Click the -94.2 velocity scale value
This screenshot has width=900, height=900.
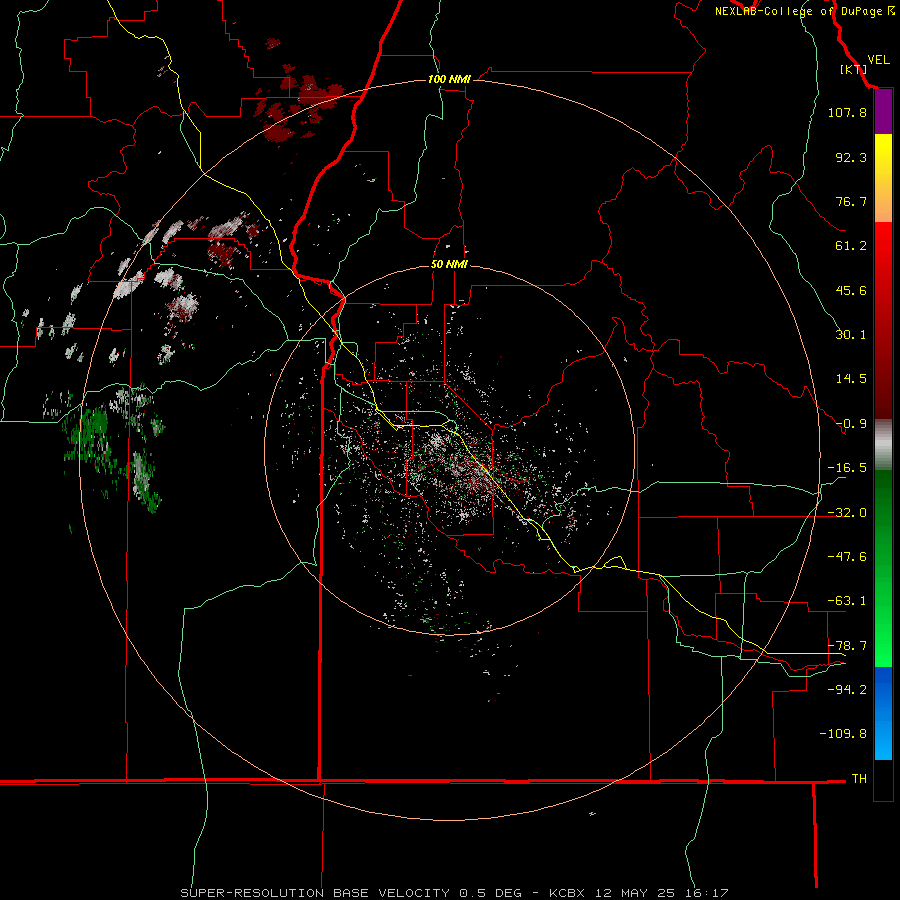coord(847,689)
